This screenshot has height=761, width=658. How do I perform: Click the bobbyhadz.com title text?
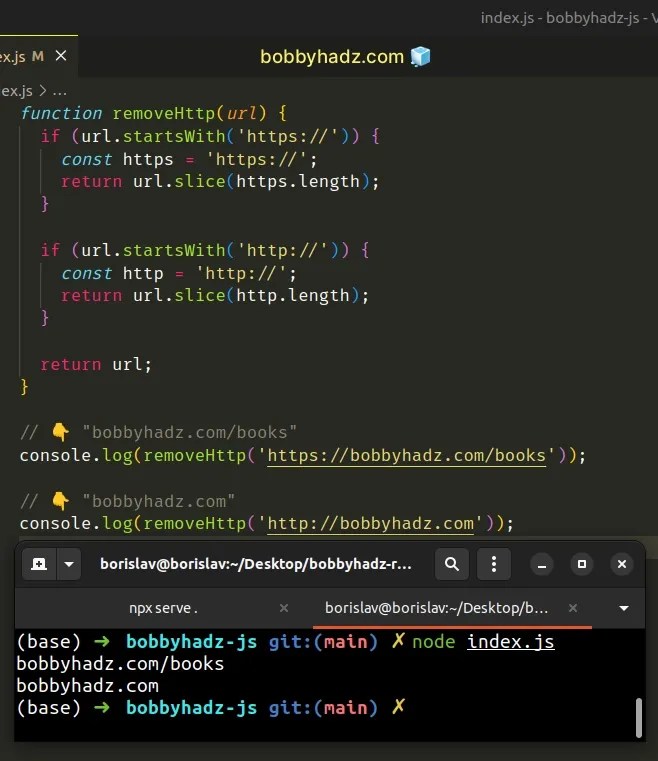(x=332, y=57)
